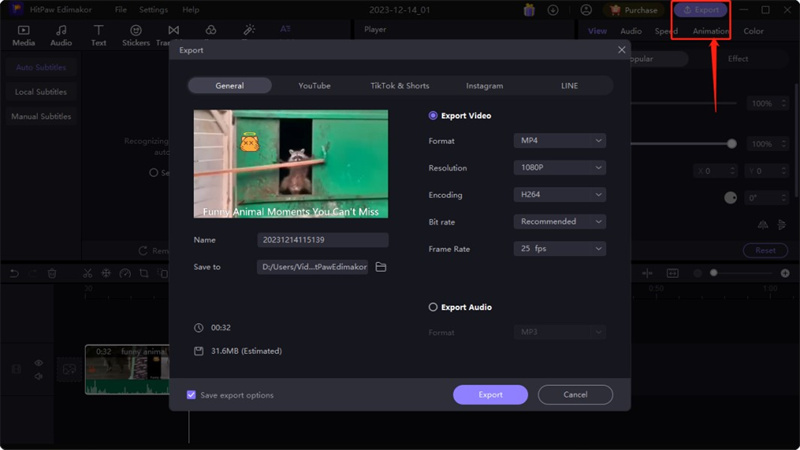Switch to the YouTube export tab
This screenshot has height=450, width=800.
[314, 86]
